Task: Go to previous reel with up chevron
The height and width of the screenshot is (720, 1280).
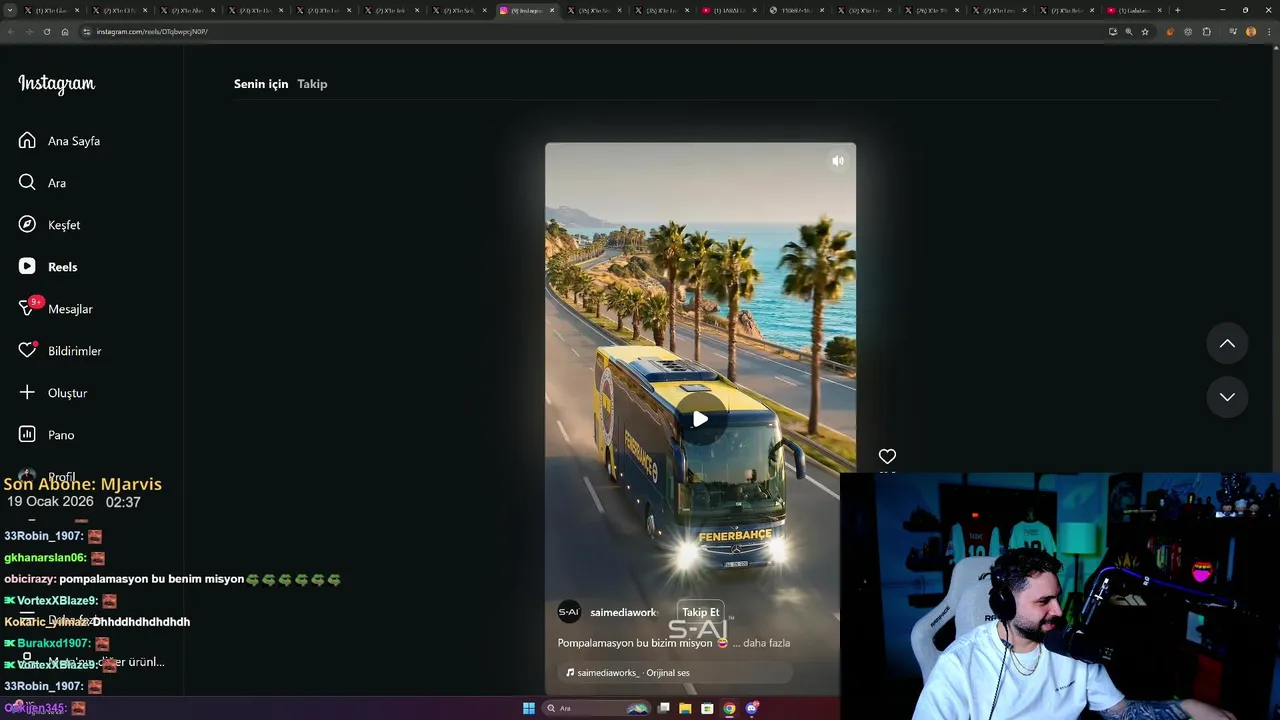Action: tap(1227, 344)
